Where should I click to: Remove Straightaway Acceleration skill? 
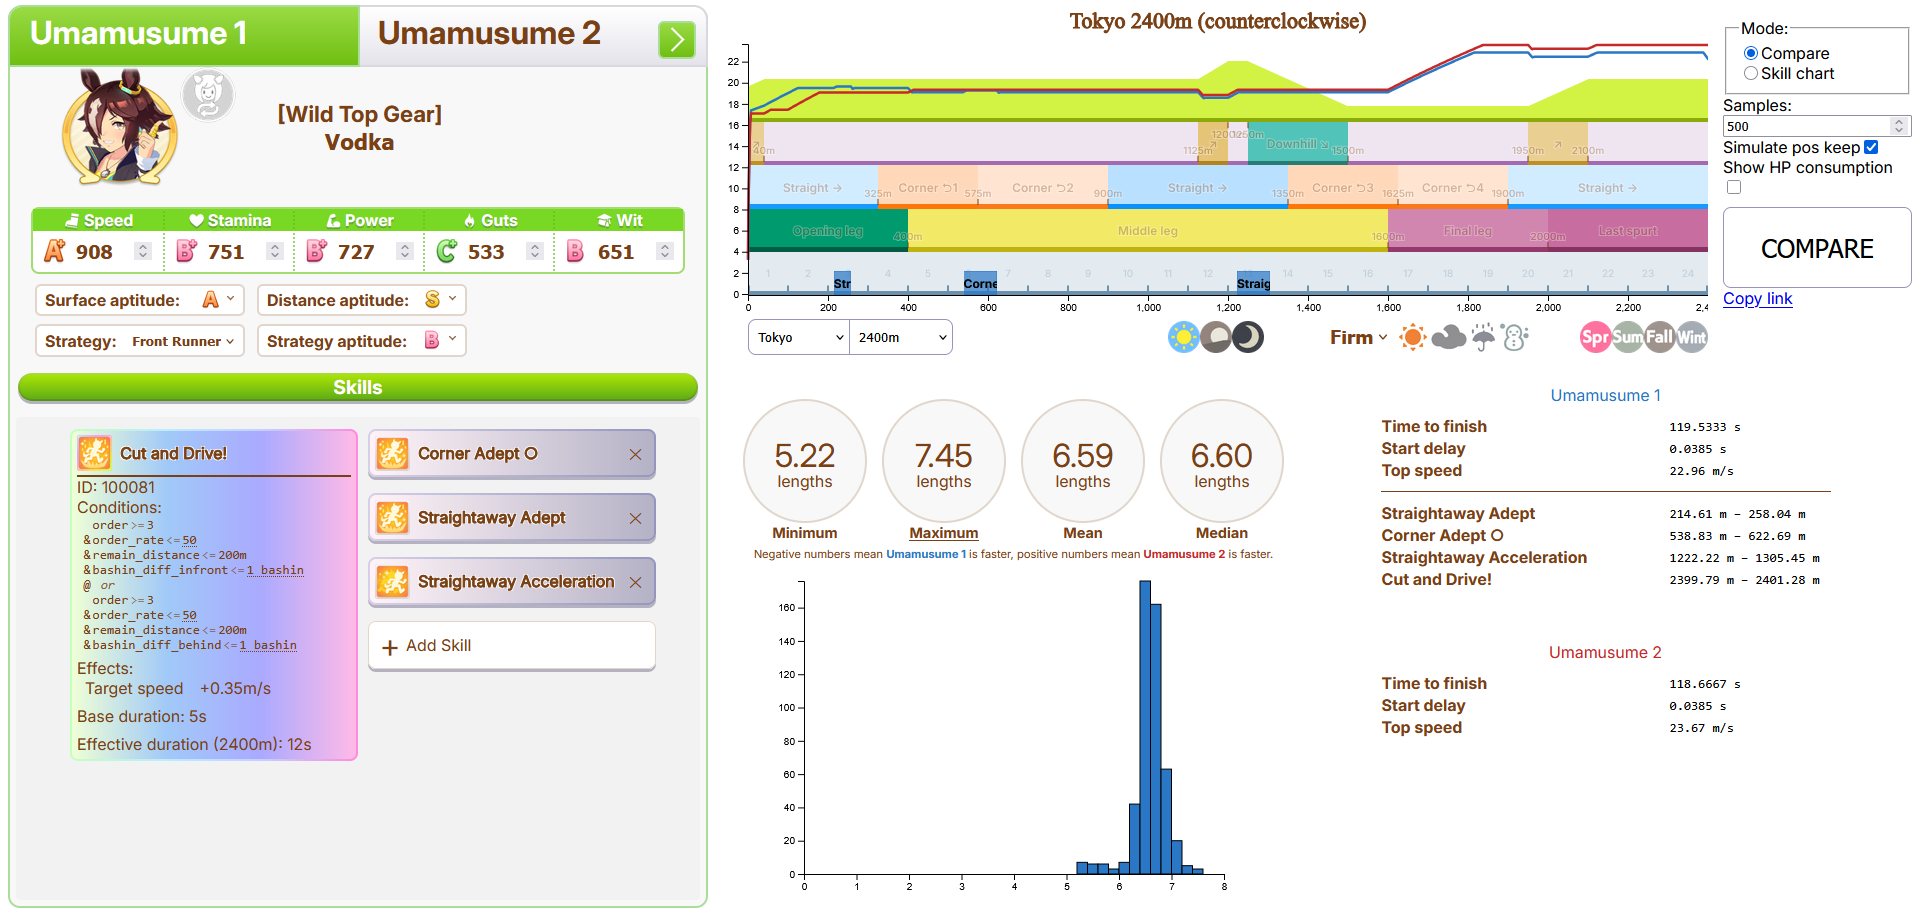click(x=635, y=582)
